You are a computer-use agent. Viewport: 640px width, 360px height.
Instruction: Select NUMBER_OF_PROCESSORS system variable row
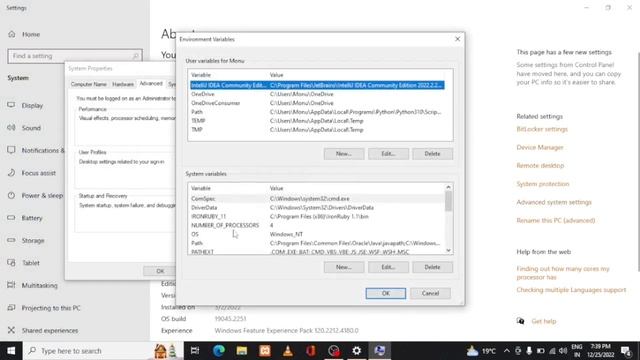click(x=317, y=225)
